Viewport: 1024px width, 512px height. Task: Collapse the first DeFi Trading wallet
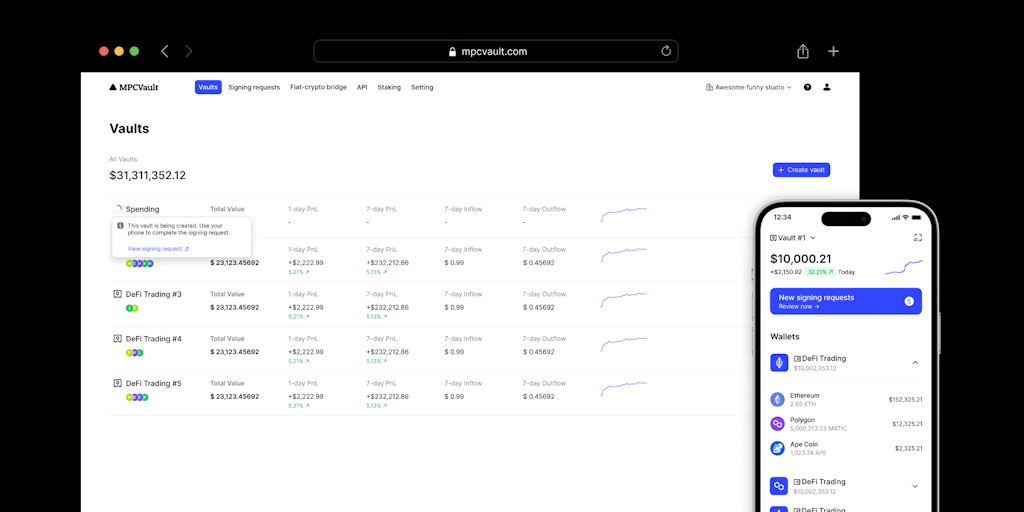915,362
